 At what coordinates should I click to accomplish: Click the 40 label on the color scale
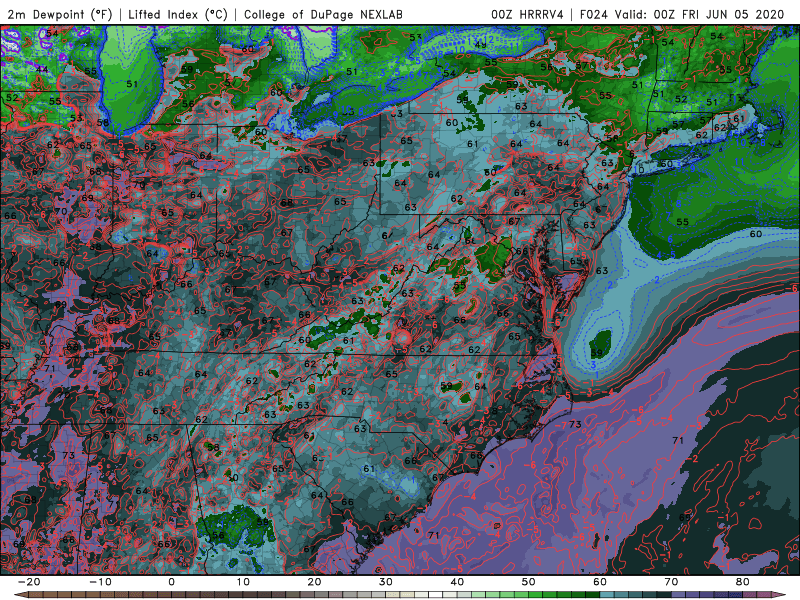tap(457, 582)
